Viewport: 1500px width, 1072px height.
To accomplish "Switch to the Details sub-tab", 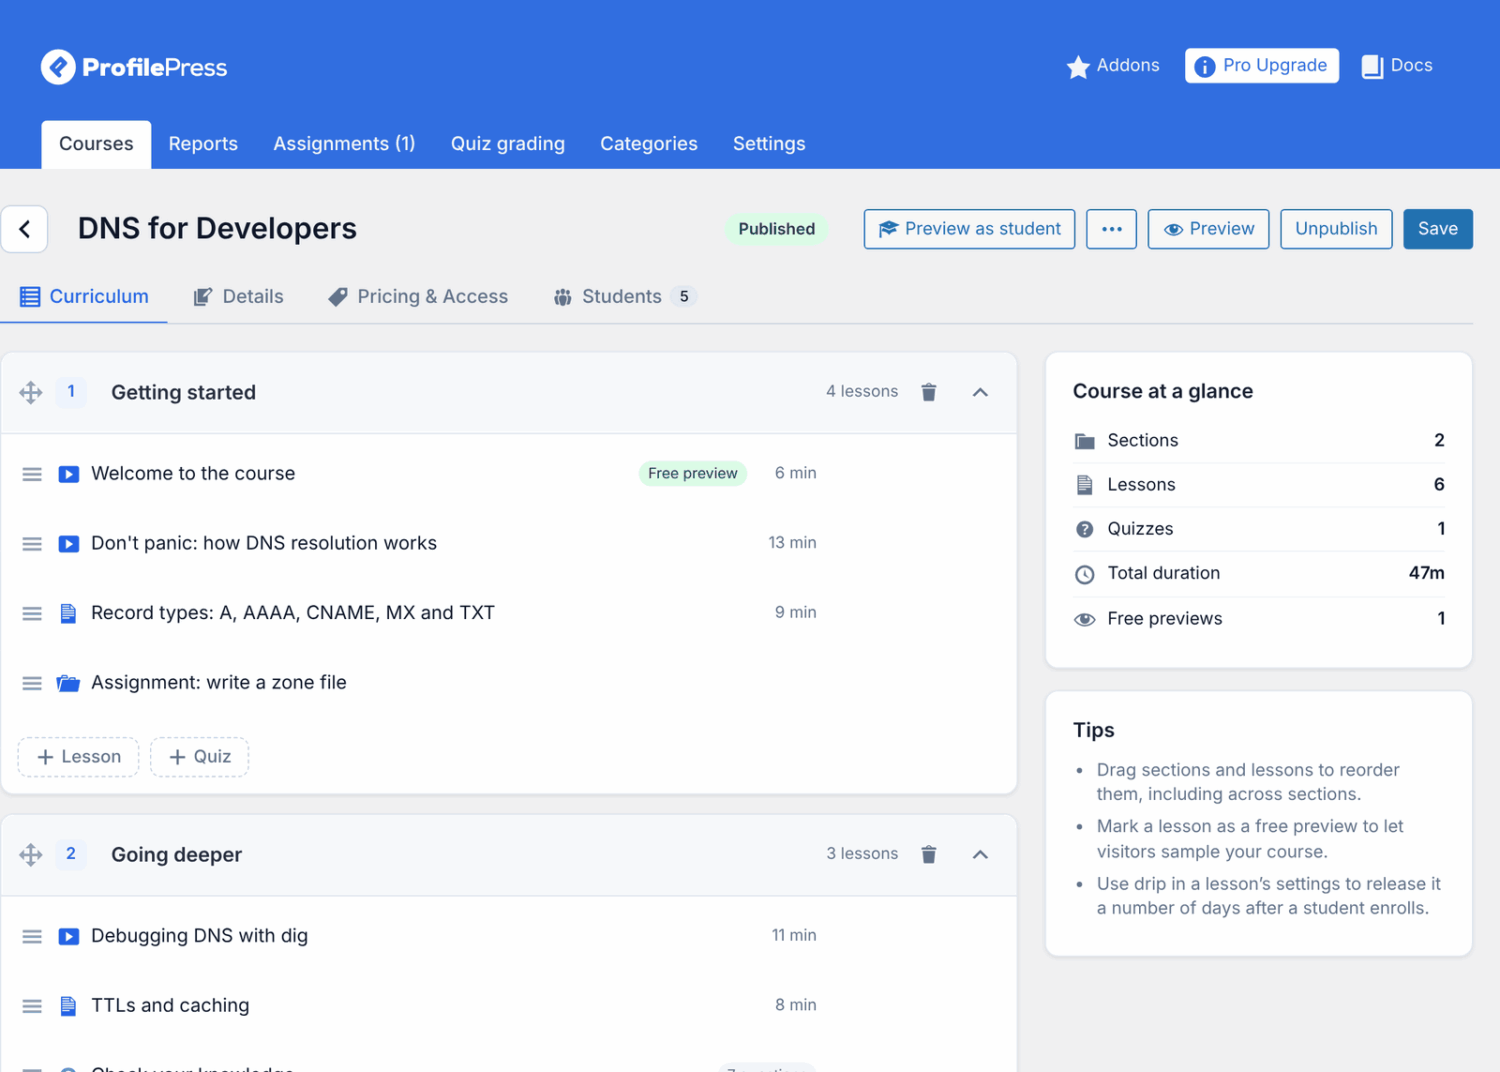I will pyautogui.click(x=238, y=297).
